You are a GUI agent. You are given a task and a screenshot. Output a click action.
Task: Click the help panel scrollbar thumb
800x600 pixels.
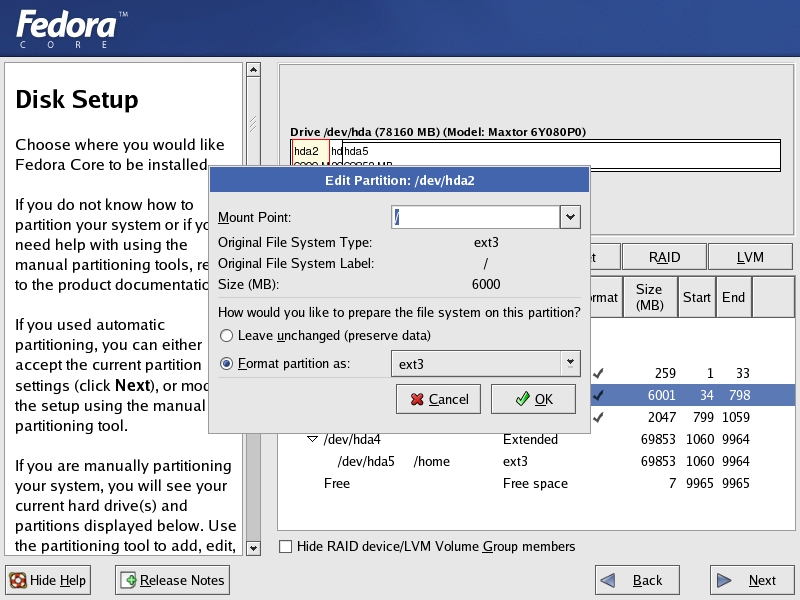[253, 122]
